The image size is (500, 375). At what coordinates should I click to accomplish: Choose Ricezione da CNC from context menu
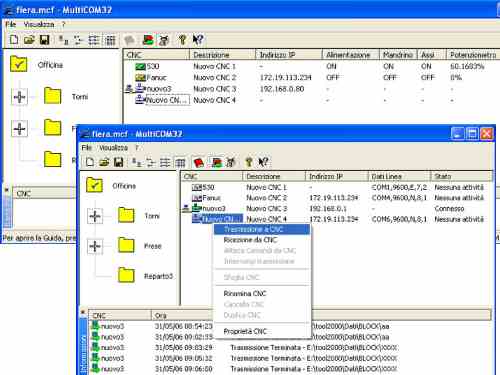point(262,240)
